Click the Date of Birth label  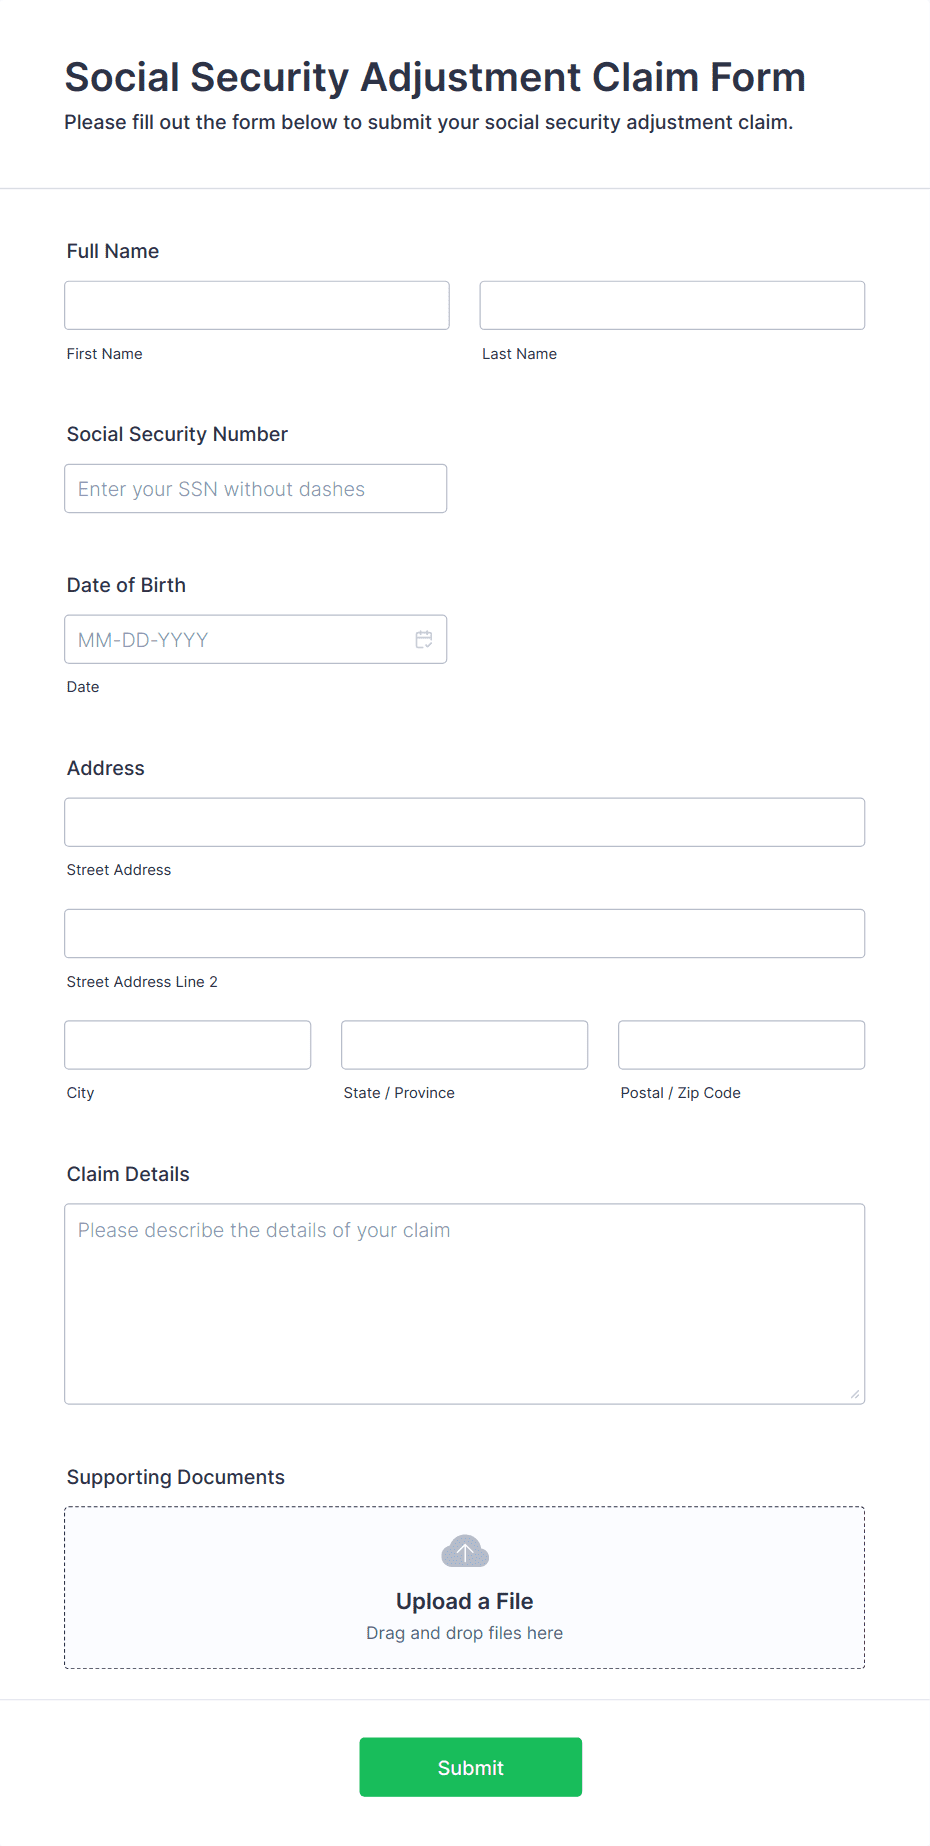pos(126,585)
